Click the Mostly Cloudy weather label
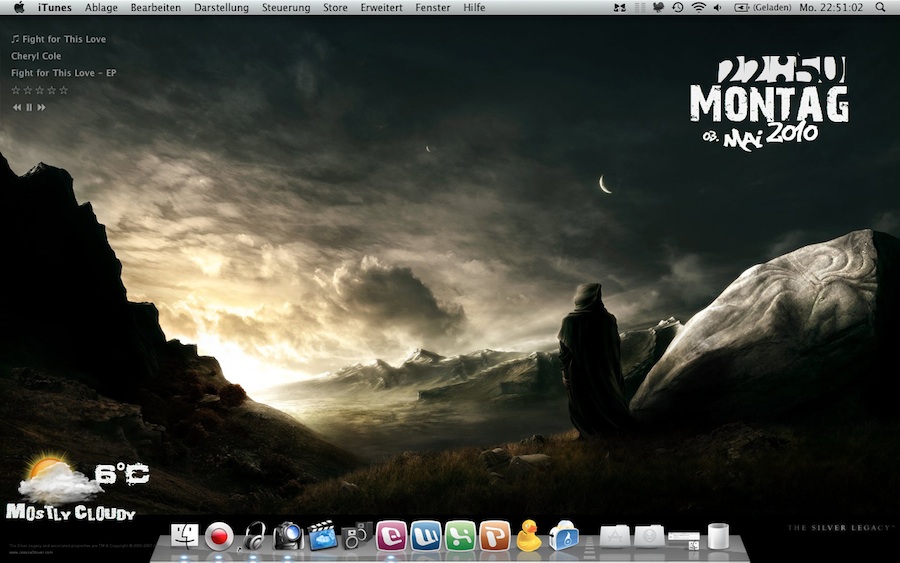 [71, 512]
